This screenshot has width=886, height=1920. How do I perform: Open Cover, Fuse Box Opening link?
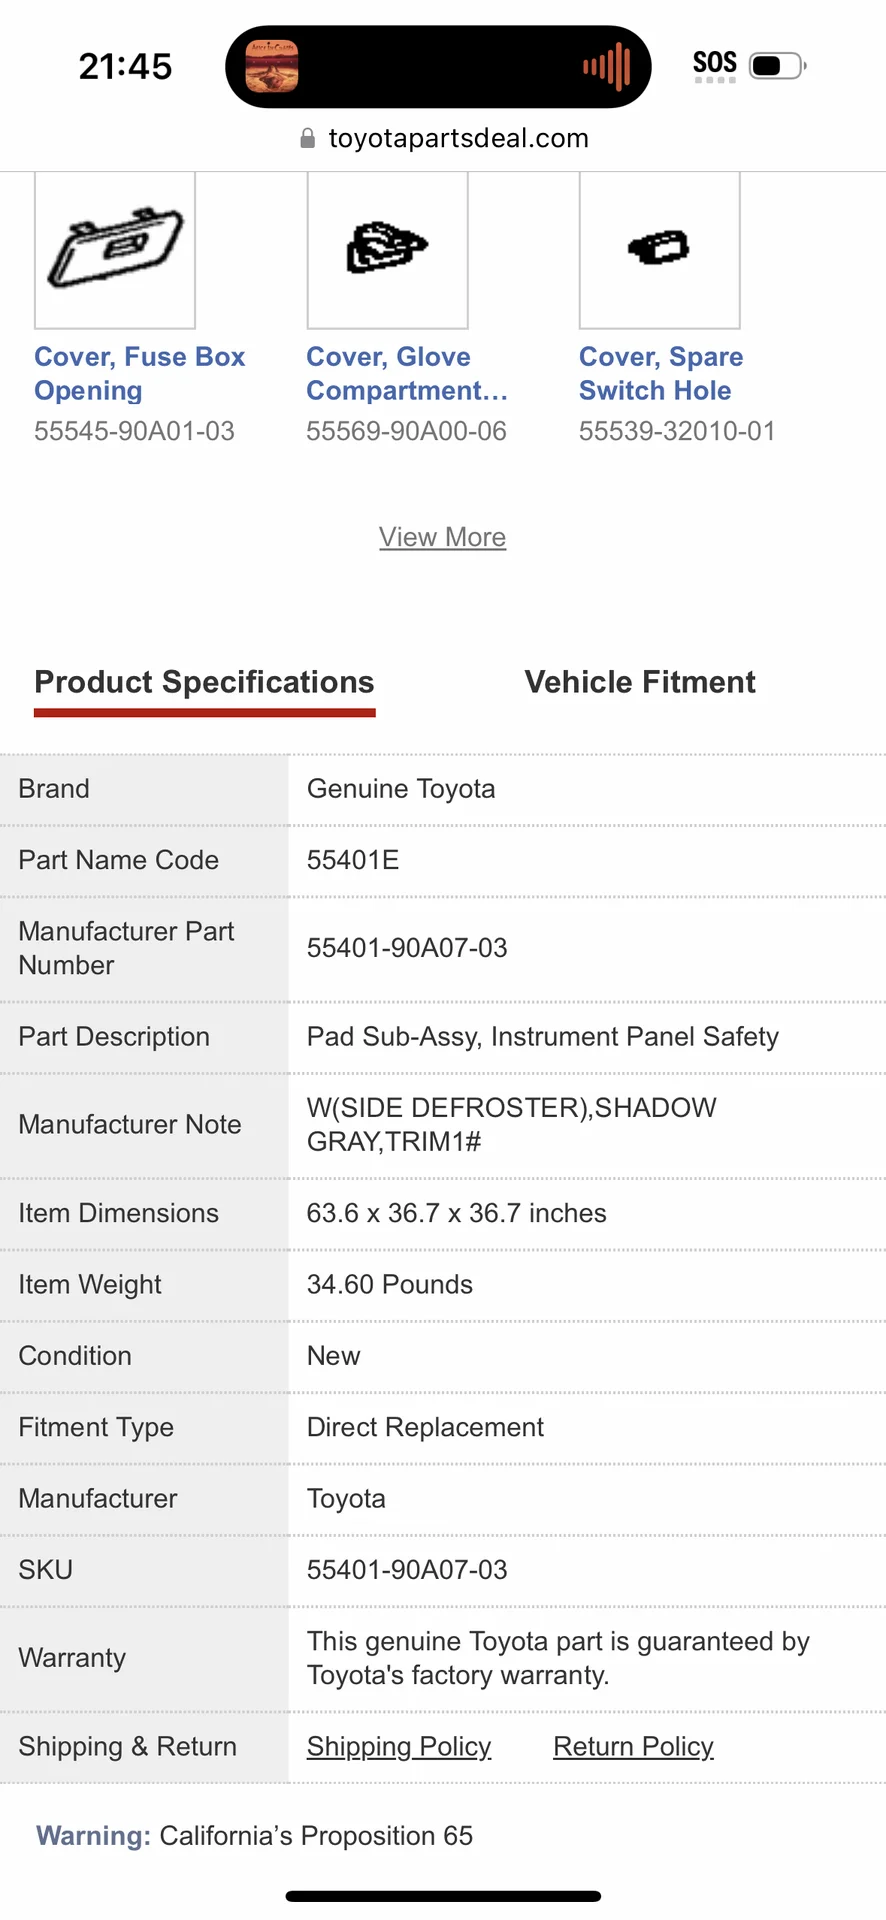click(x=140, y=374)
